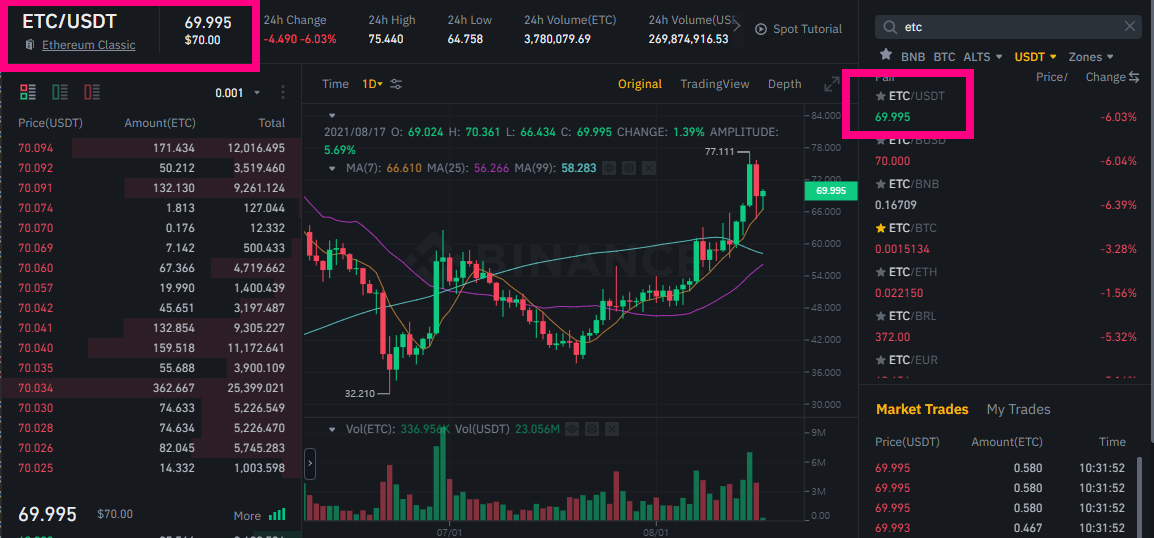Click the 69.993 market trade price
Viewport: 1154px width, 538px height.
pos(895,528)
